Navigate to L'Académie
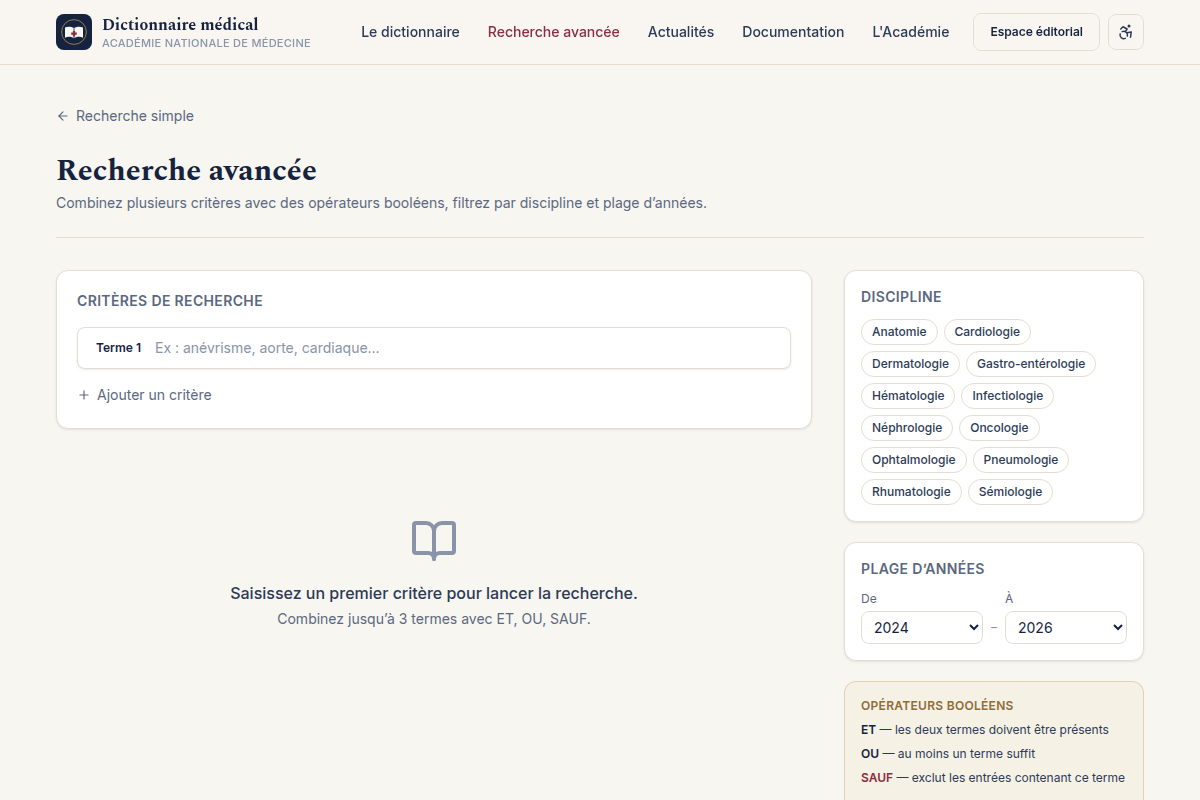Viewport: 1200px width, 800px height. tap(911, 32)
